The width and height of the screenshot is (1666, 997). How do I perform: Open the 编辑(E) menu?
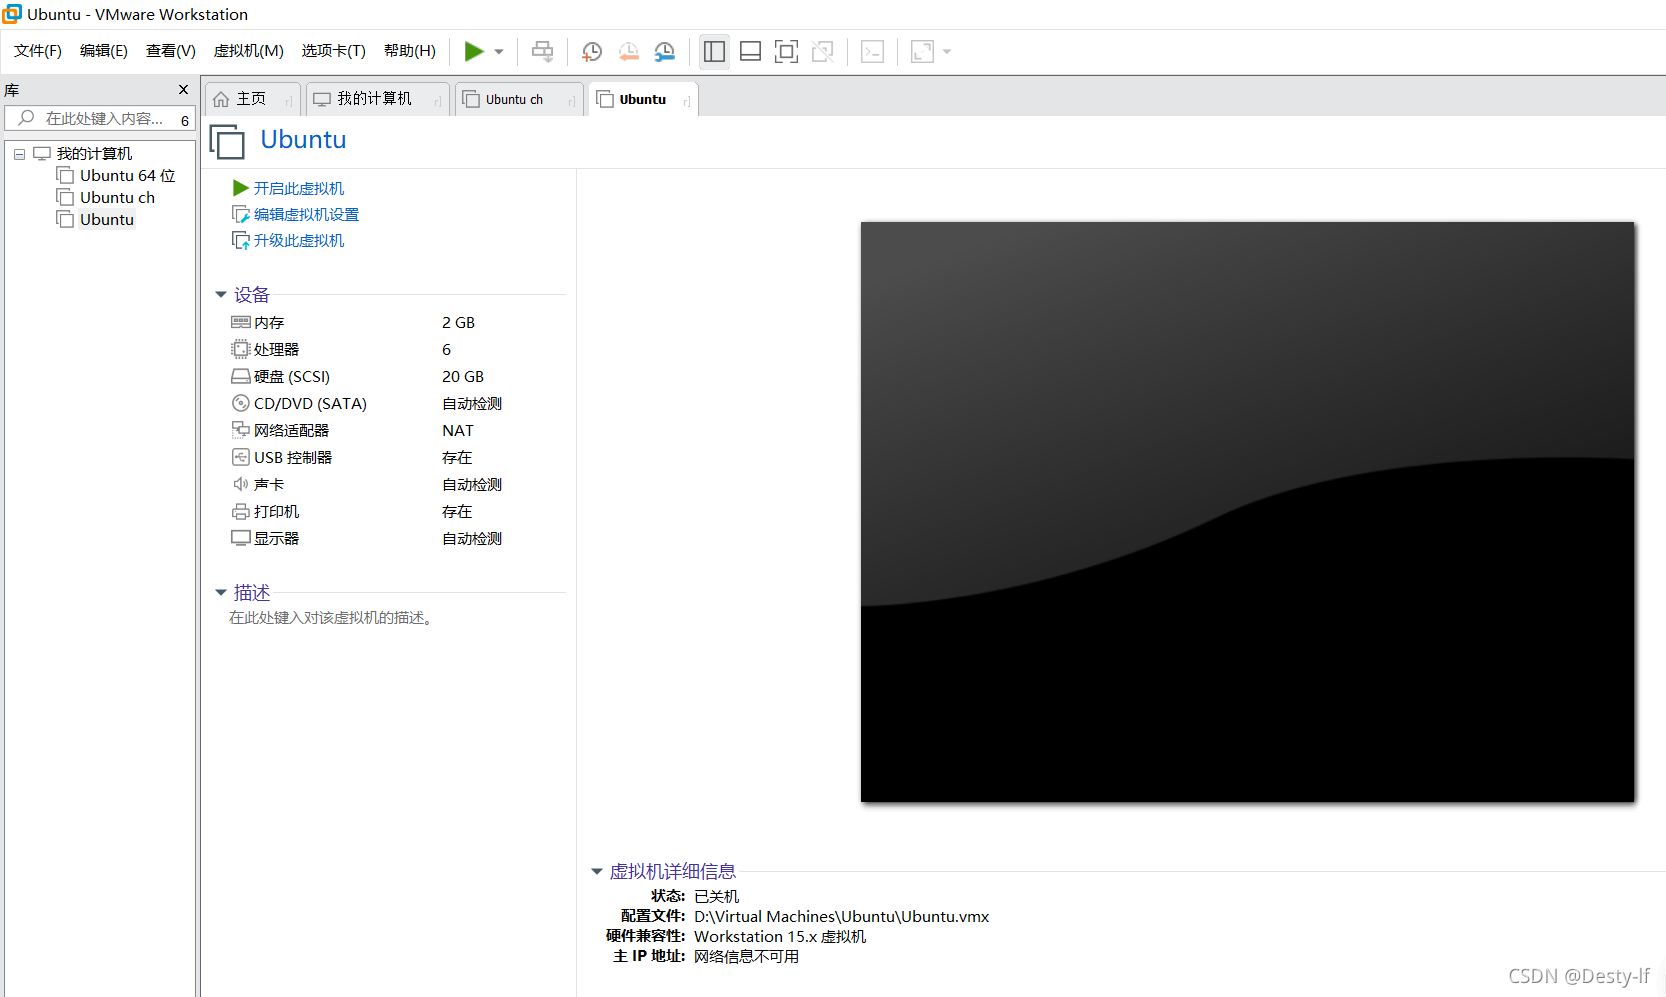pos(104,51)
